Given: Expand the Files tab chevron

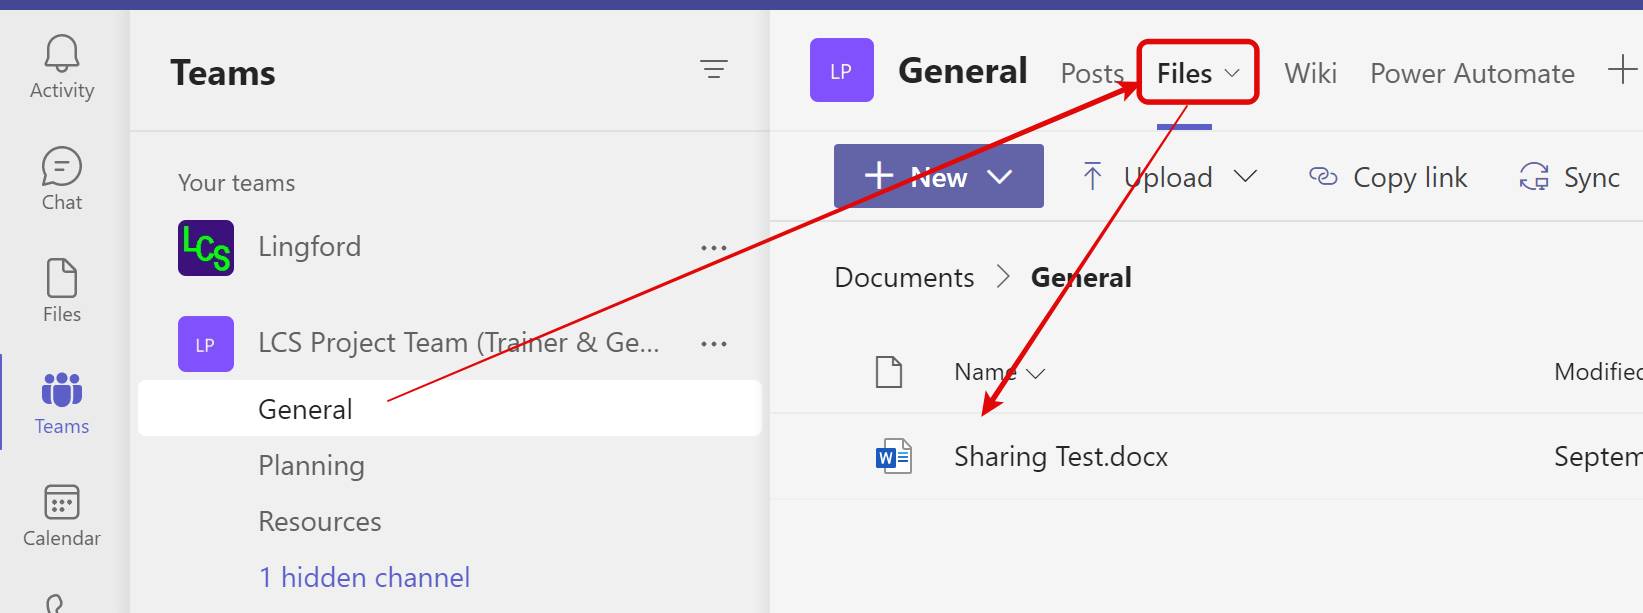Looking at the screenshot, I should [1232, 73].
